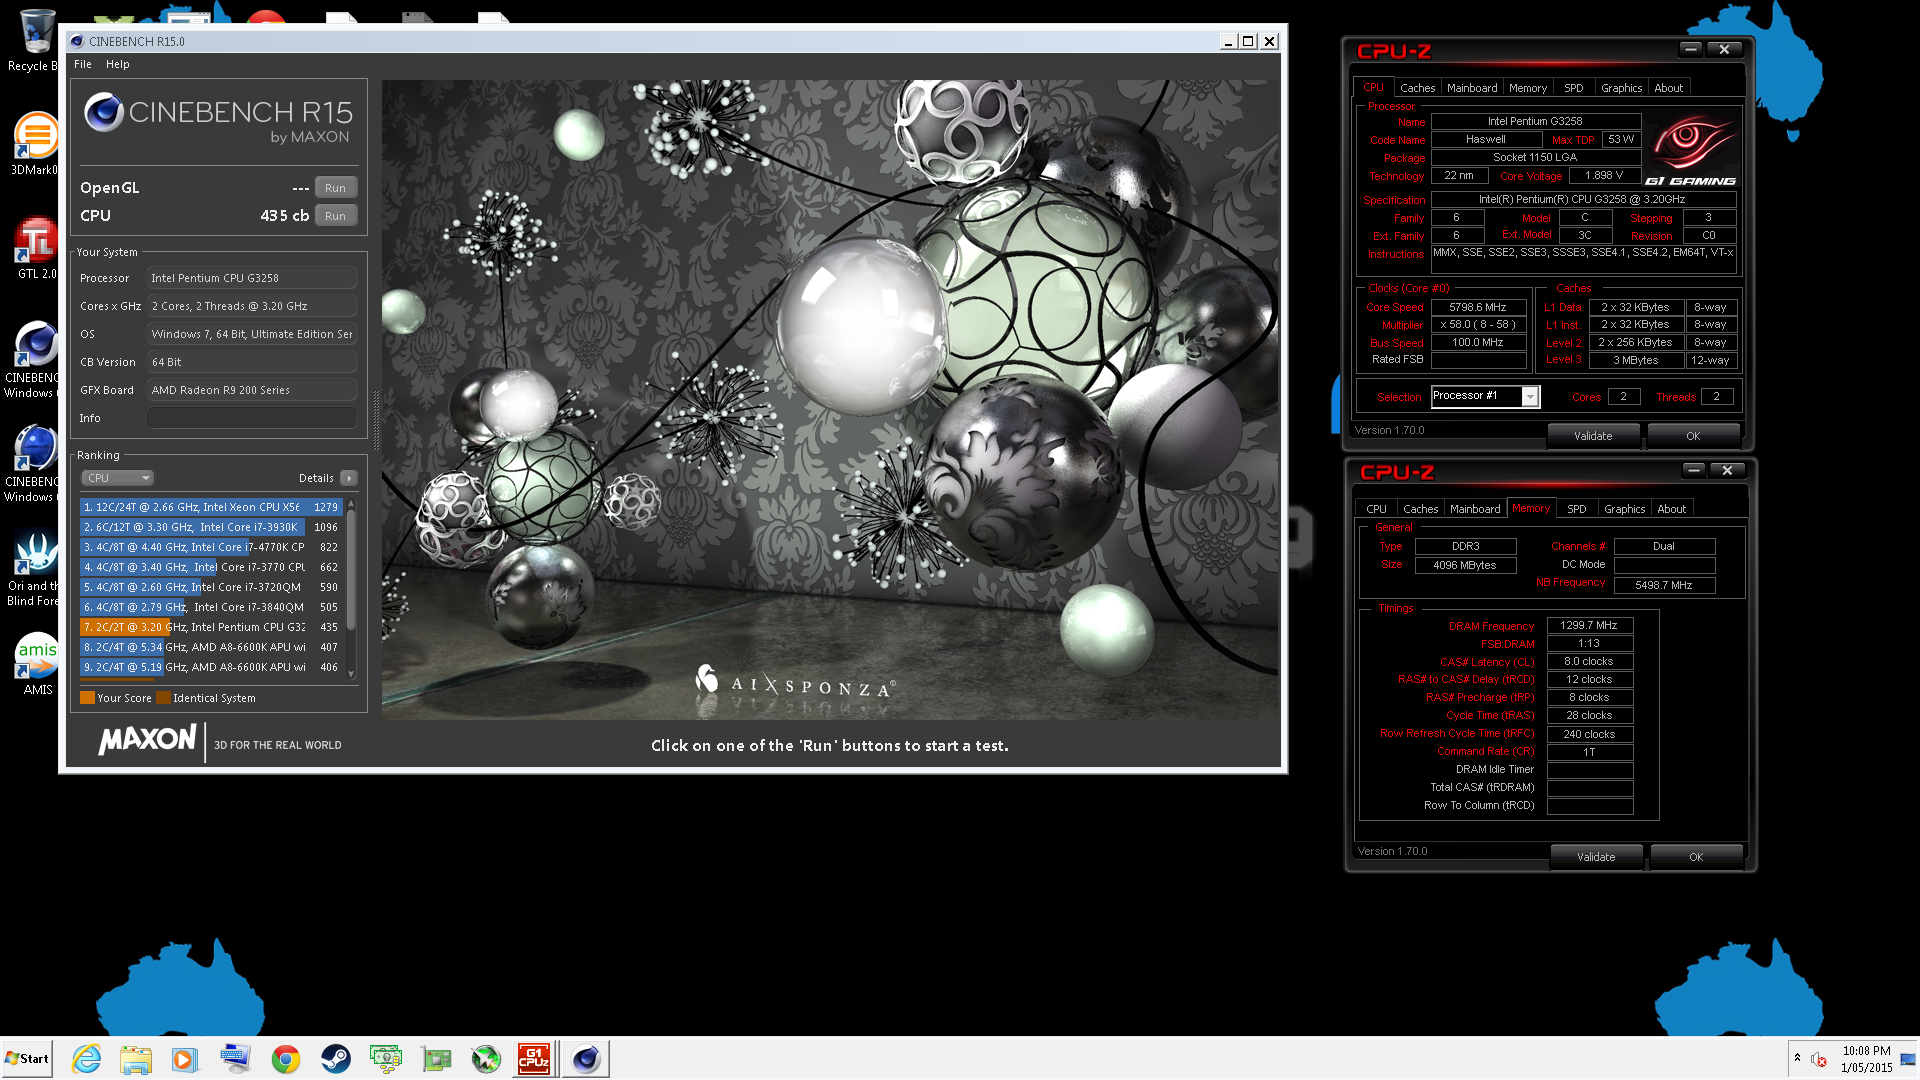Click the MAXON logo
The width and height of the screenshot is (1920, 1080).
148,740
